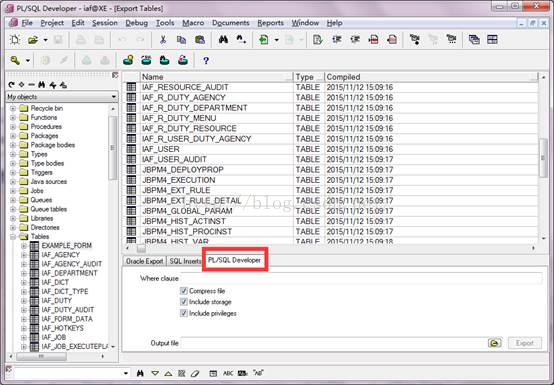Click the Cut scissors icon
Screen dimensions: 554x385
(163, 40)
